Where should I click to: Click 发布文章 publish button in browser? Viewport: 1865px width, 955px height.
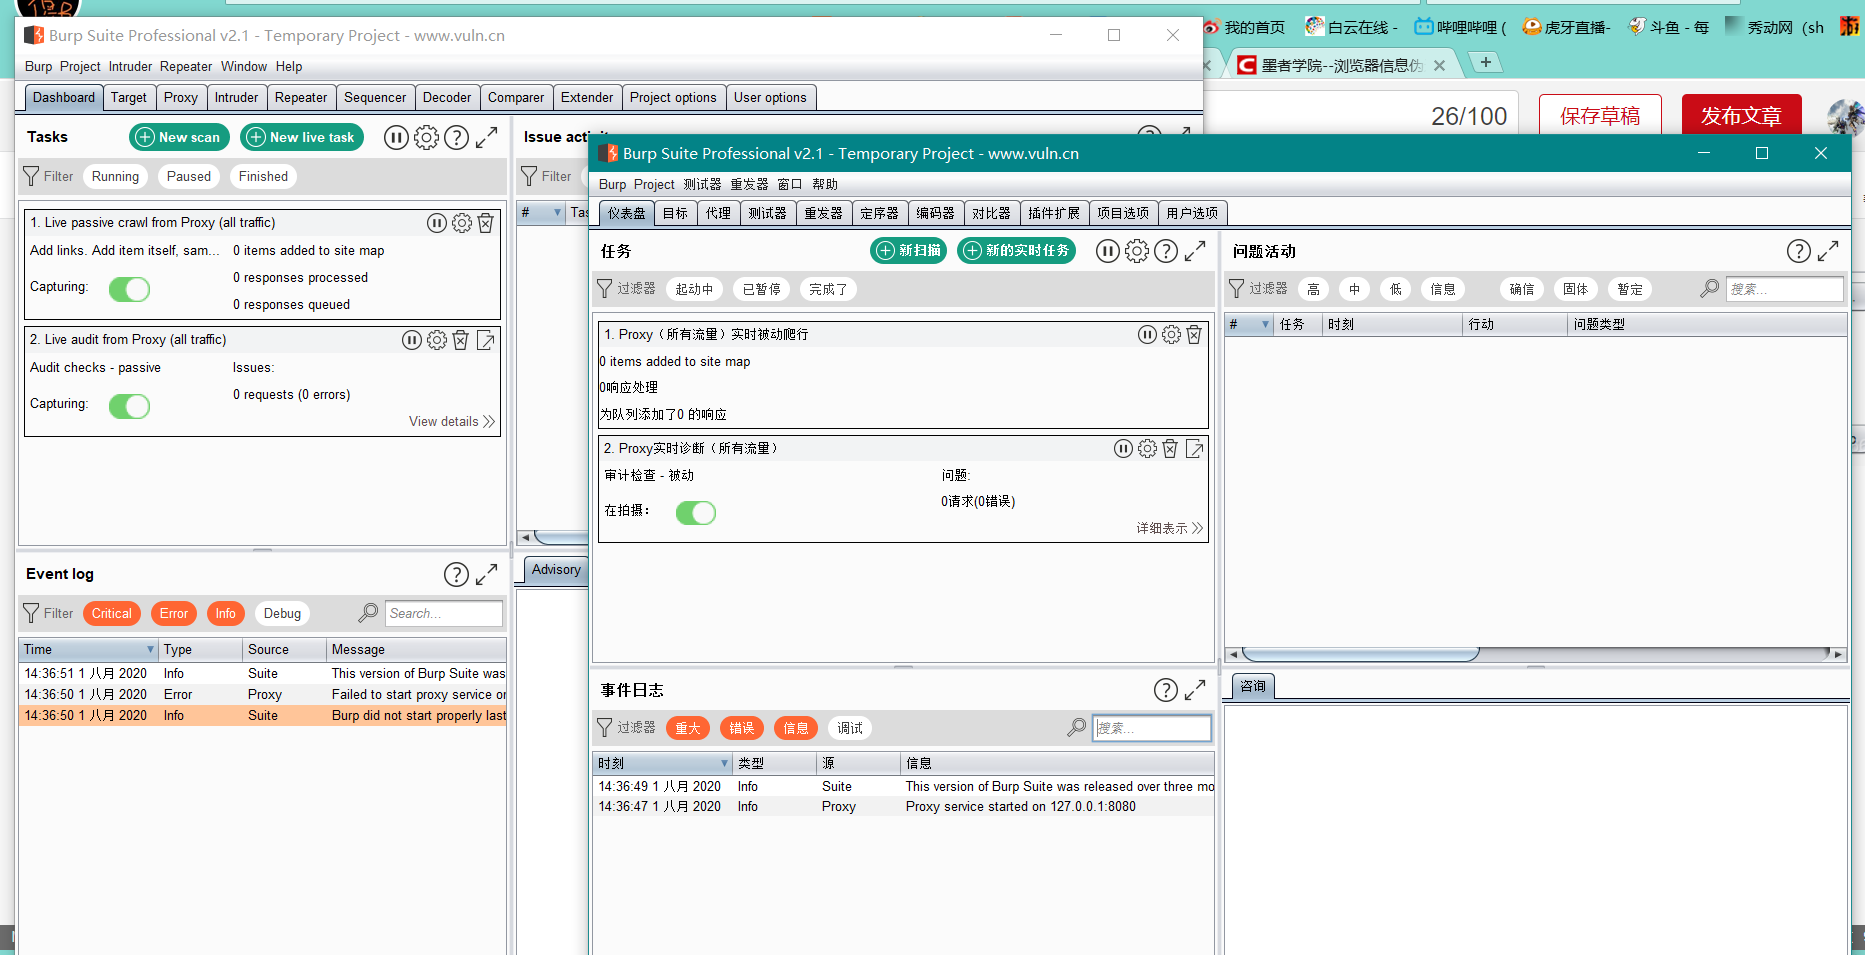[1742, 116]
